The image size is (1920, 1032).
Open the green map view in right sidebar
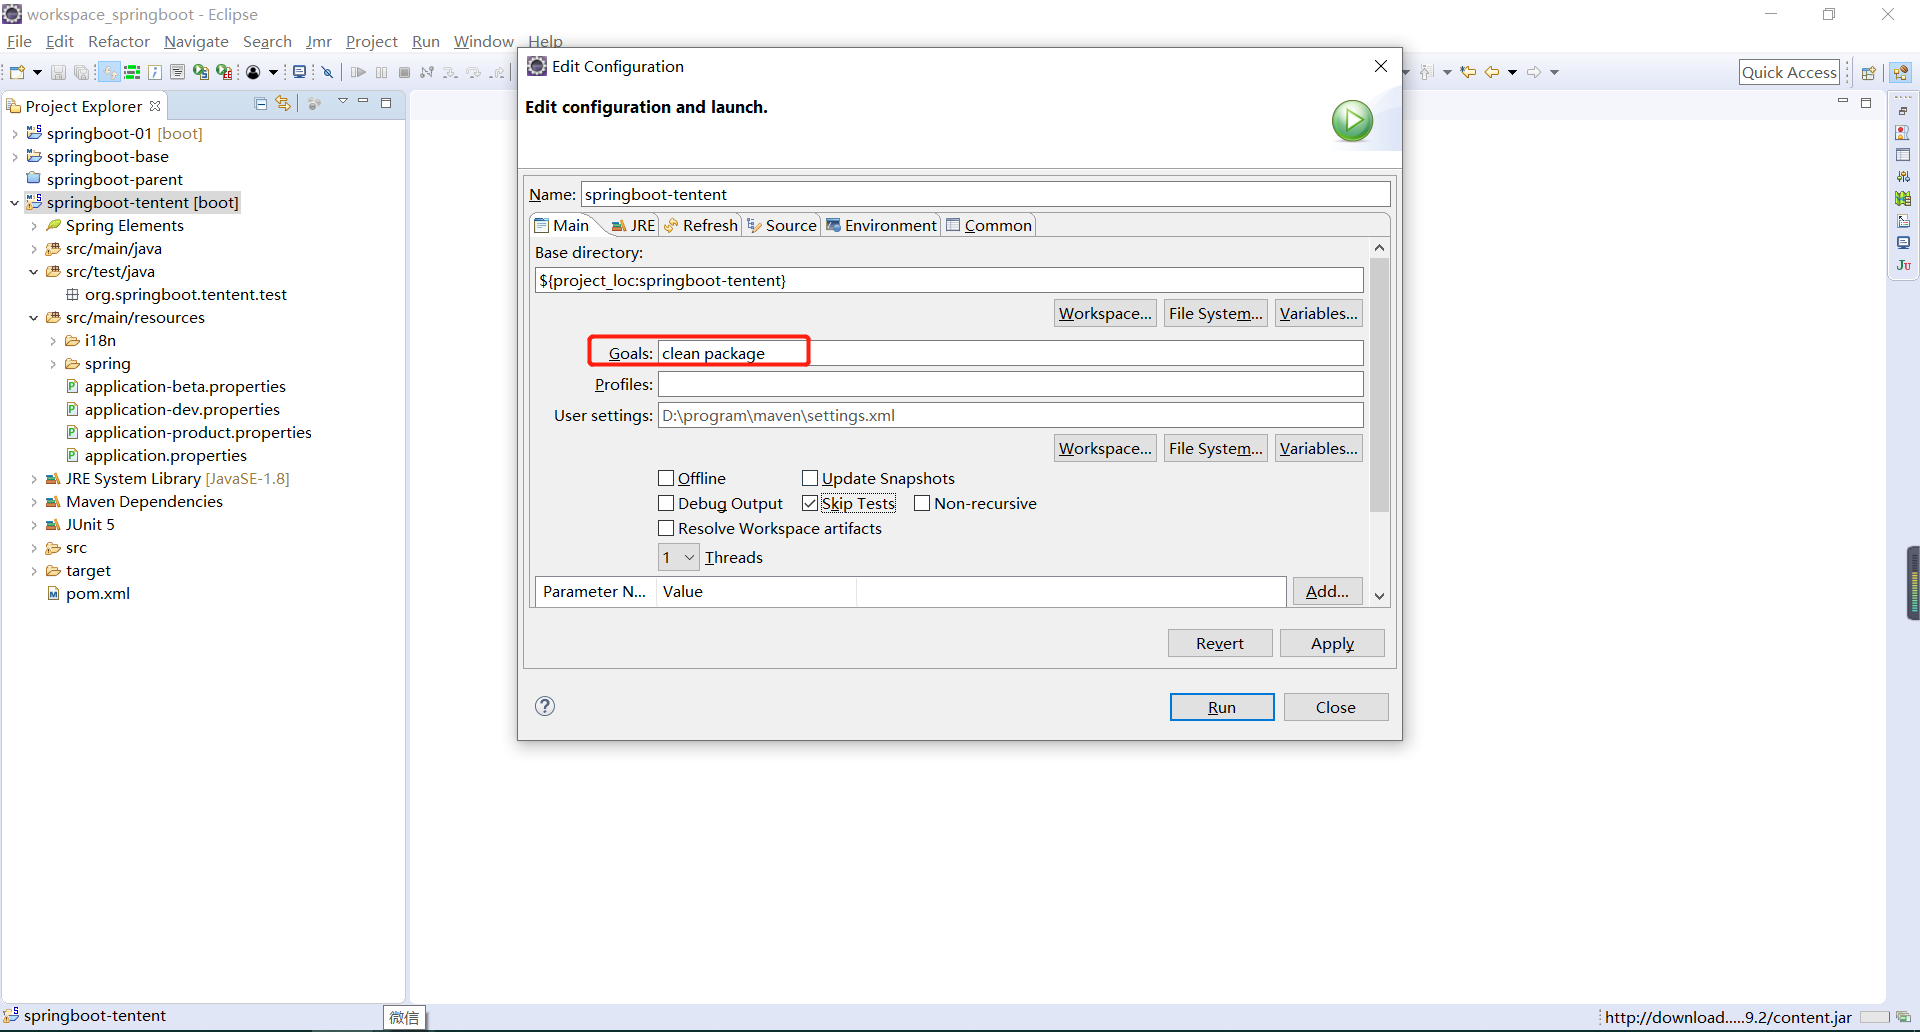click(x=1903, y=199)
